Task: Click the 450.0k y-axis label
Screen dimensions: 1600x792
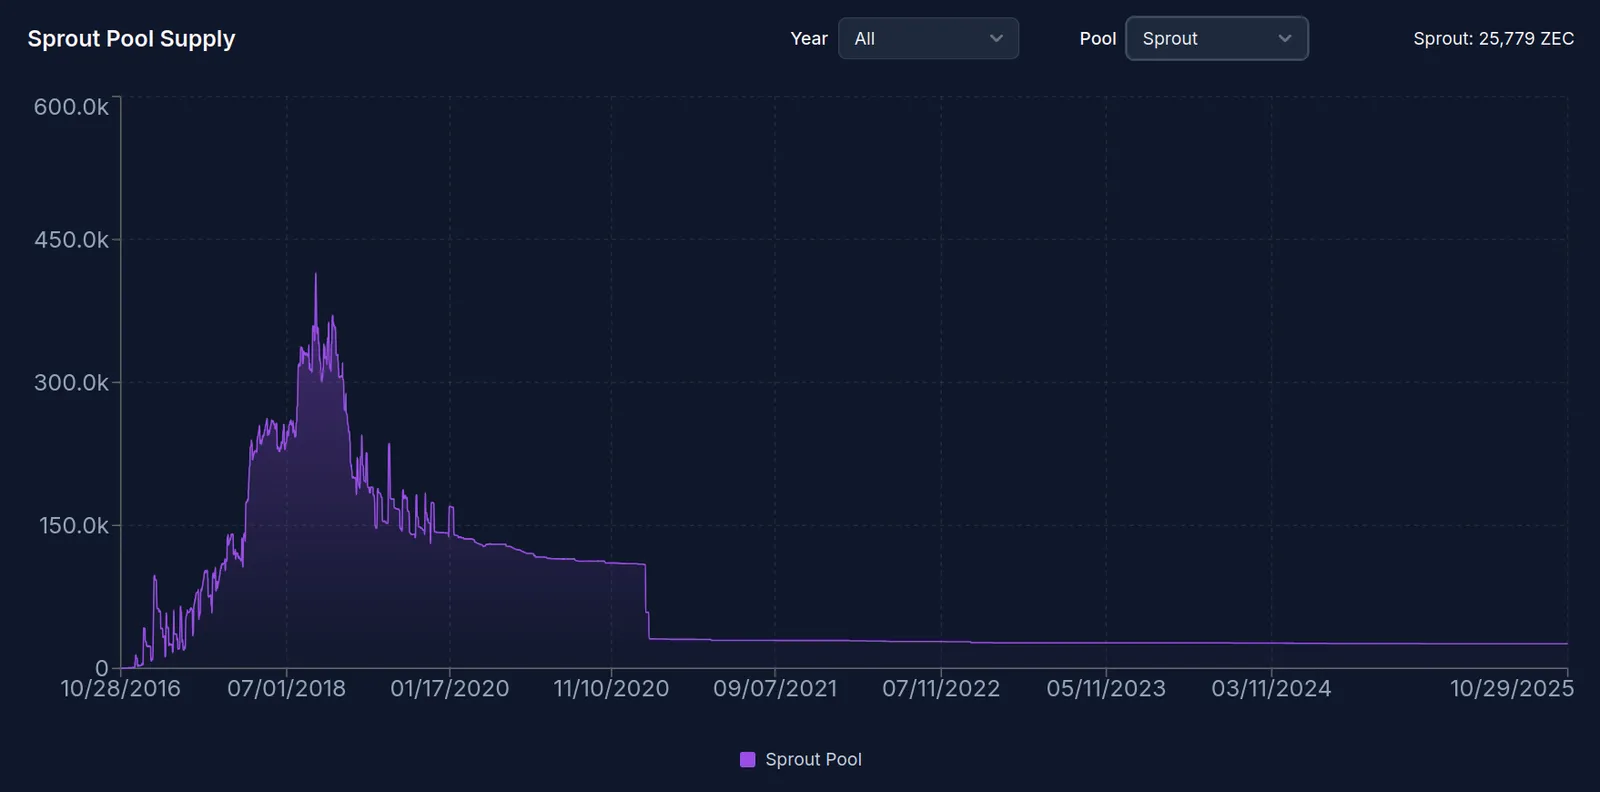Action: pos(71,240)
